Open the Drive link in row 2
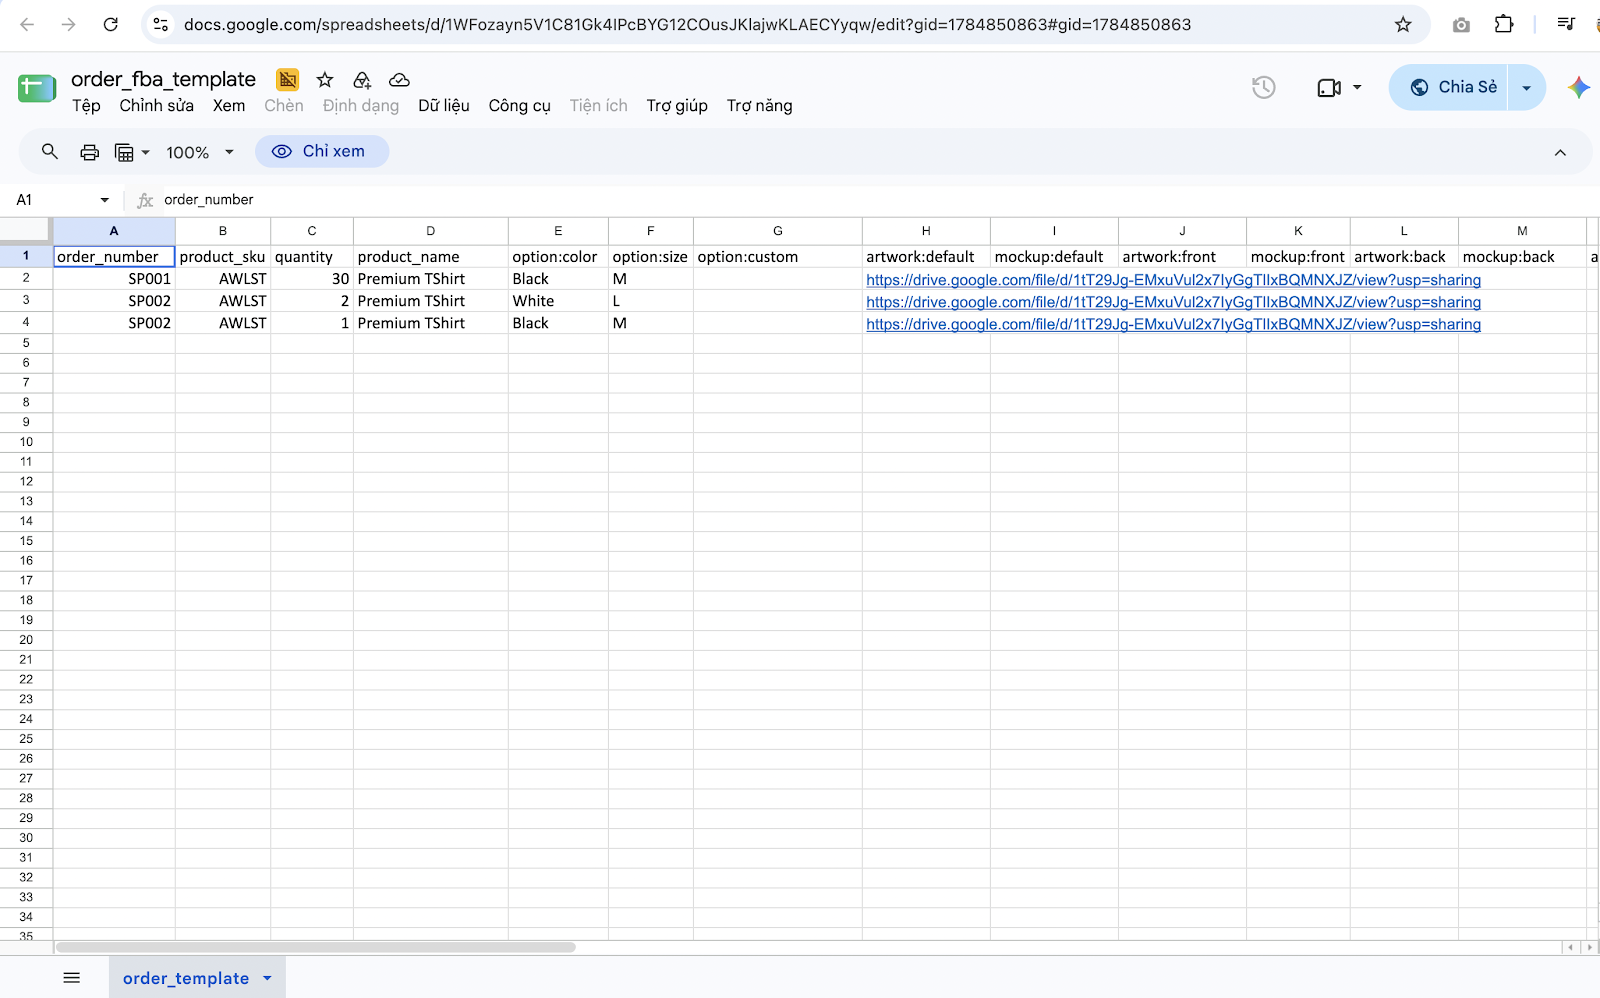1600x998 pixels. (1173, 280)
